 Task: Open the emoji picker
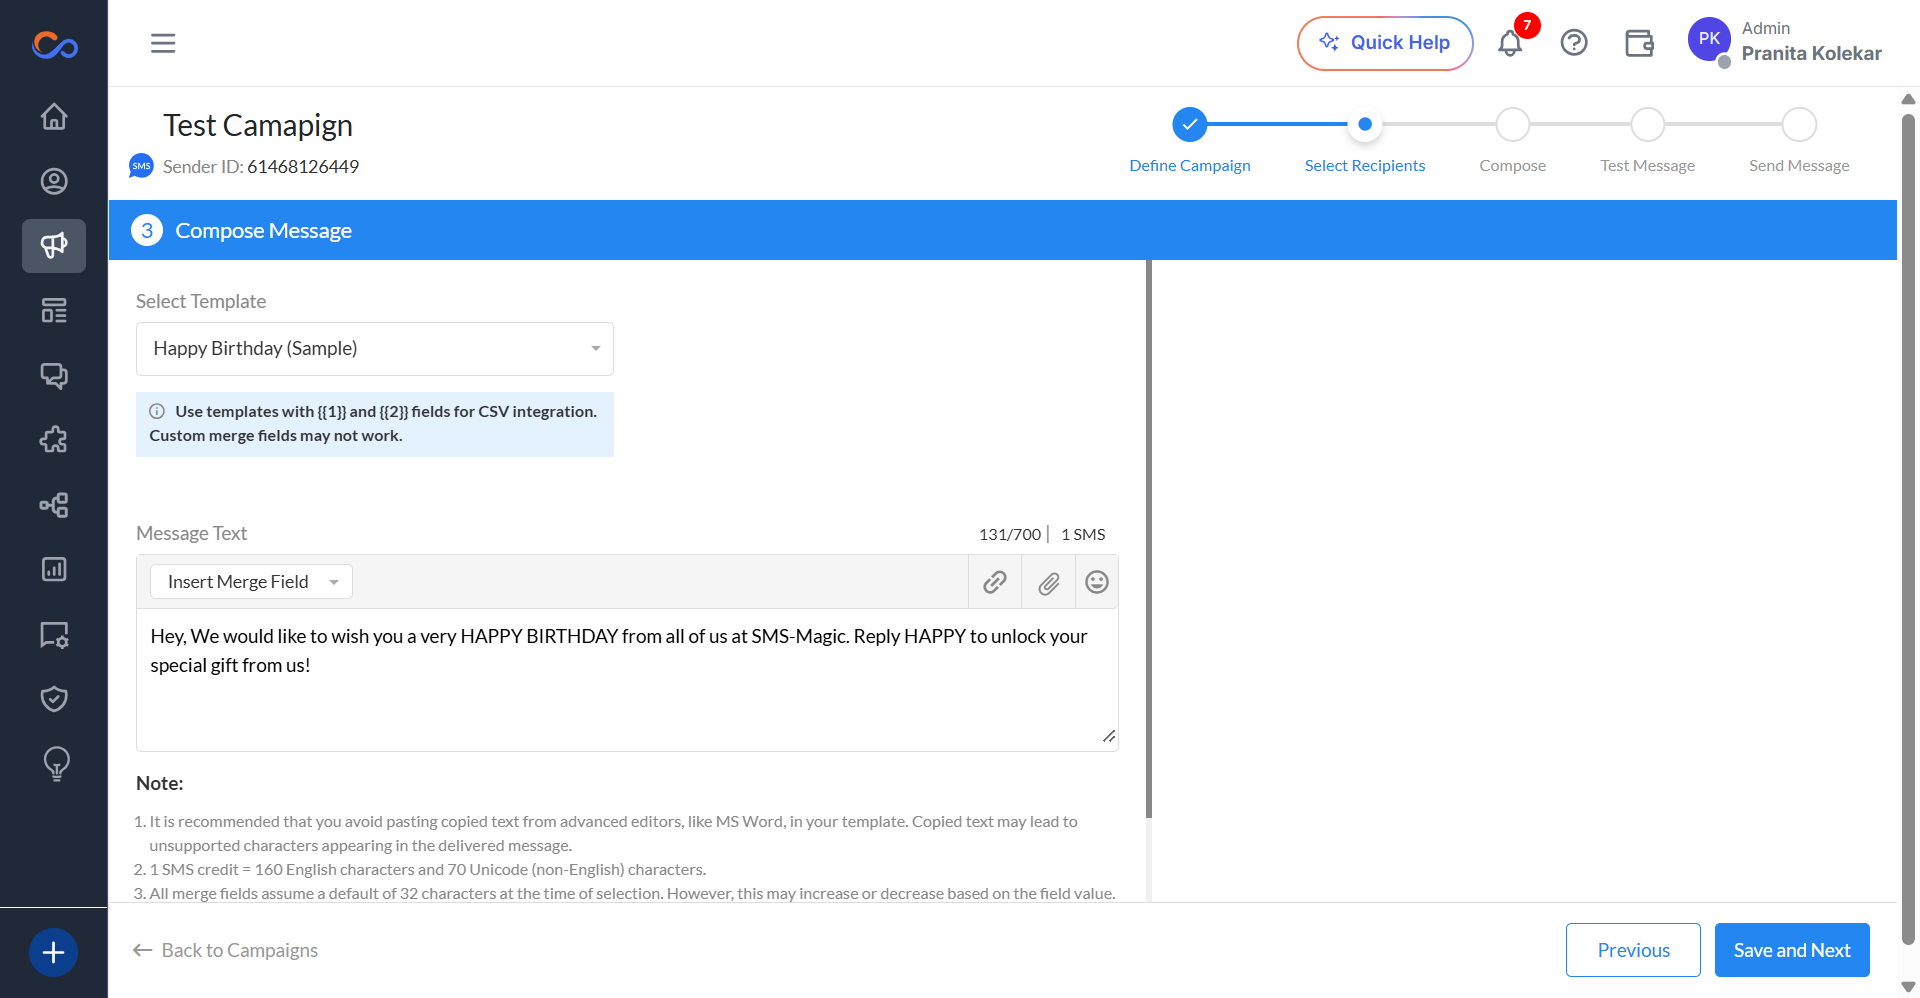click(1097, 582)
